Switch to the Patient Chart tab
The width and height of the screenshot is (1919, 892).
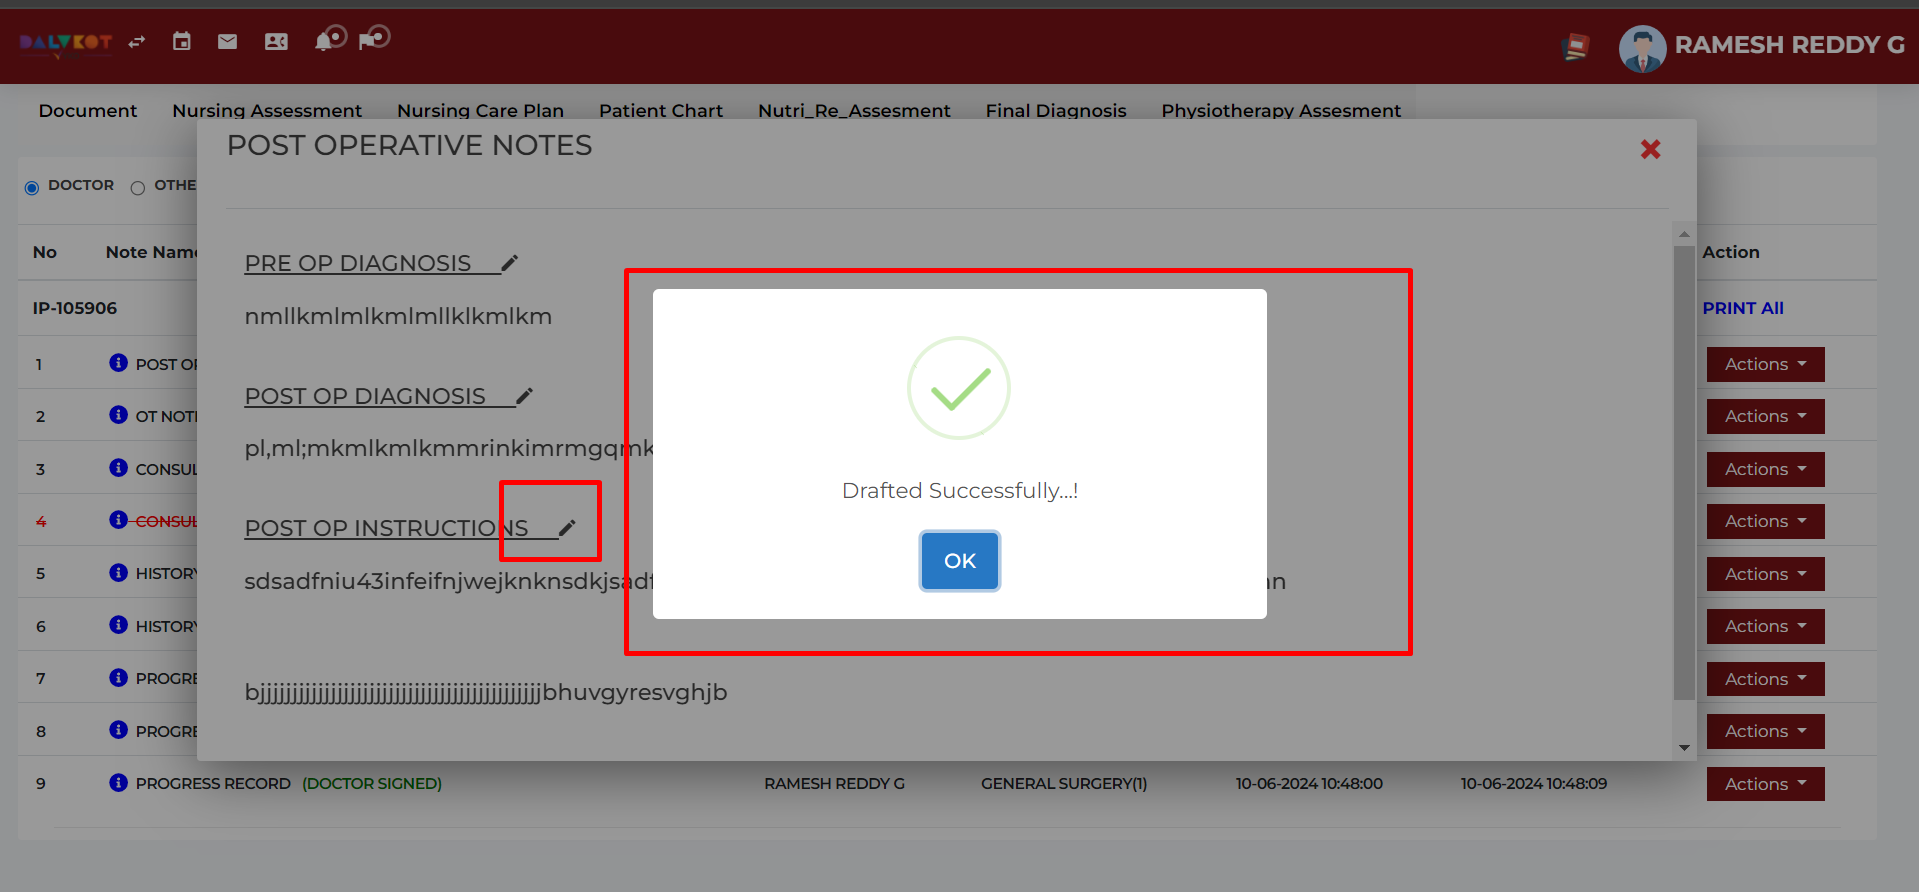click(660, 110)
